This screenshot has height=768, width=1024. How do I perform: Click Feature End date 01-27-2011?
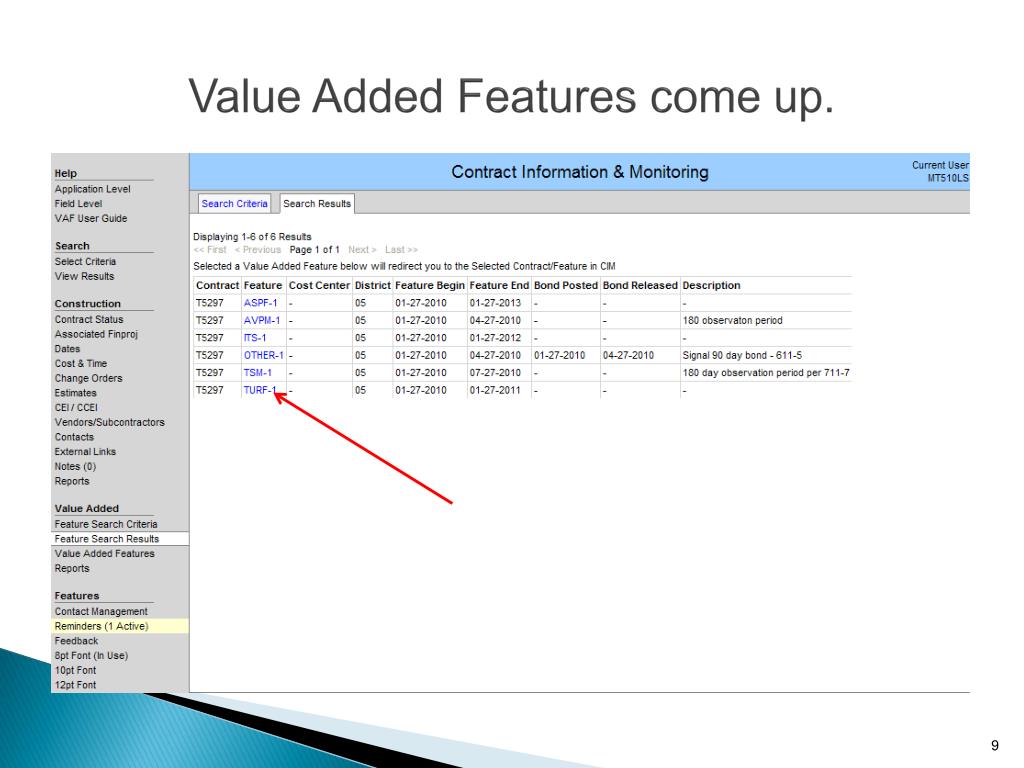pyautogui.click(x=495, y=391)
